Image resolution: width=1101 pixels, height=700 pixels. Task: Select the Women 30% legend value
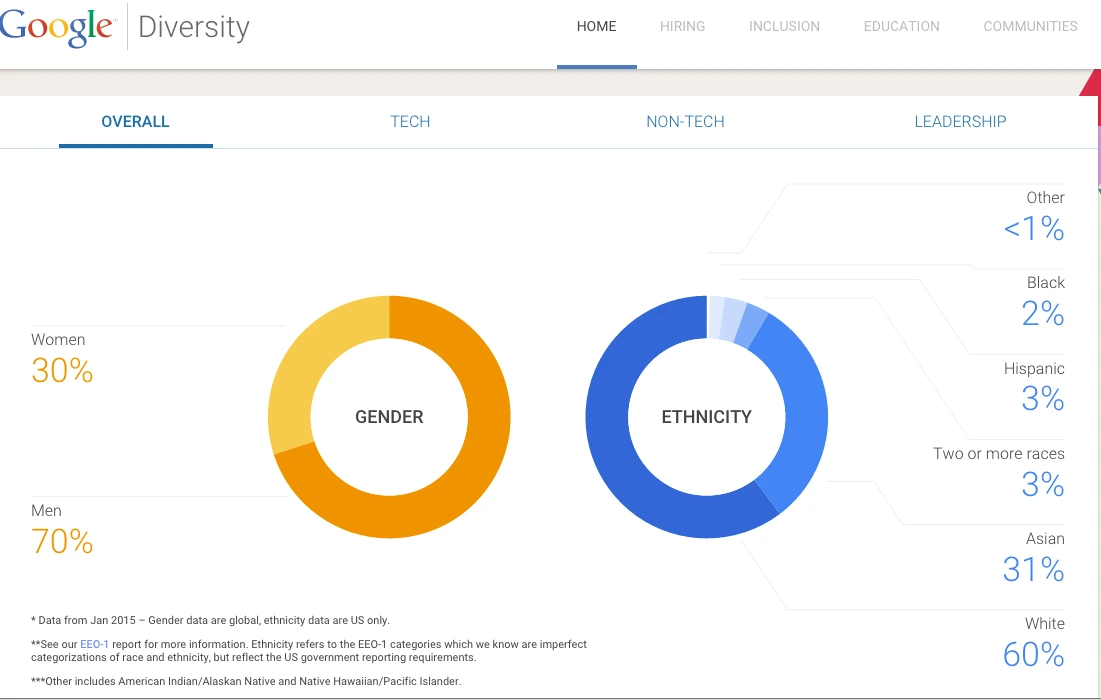pos(62,371)
